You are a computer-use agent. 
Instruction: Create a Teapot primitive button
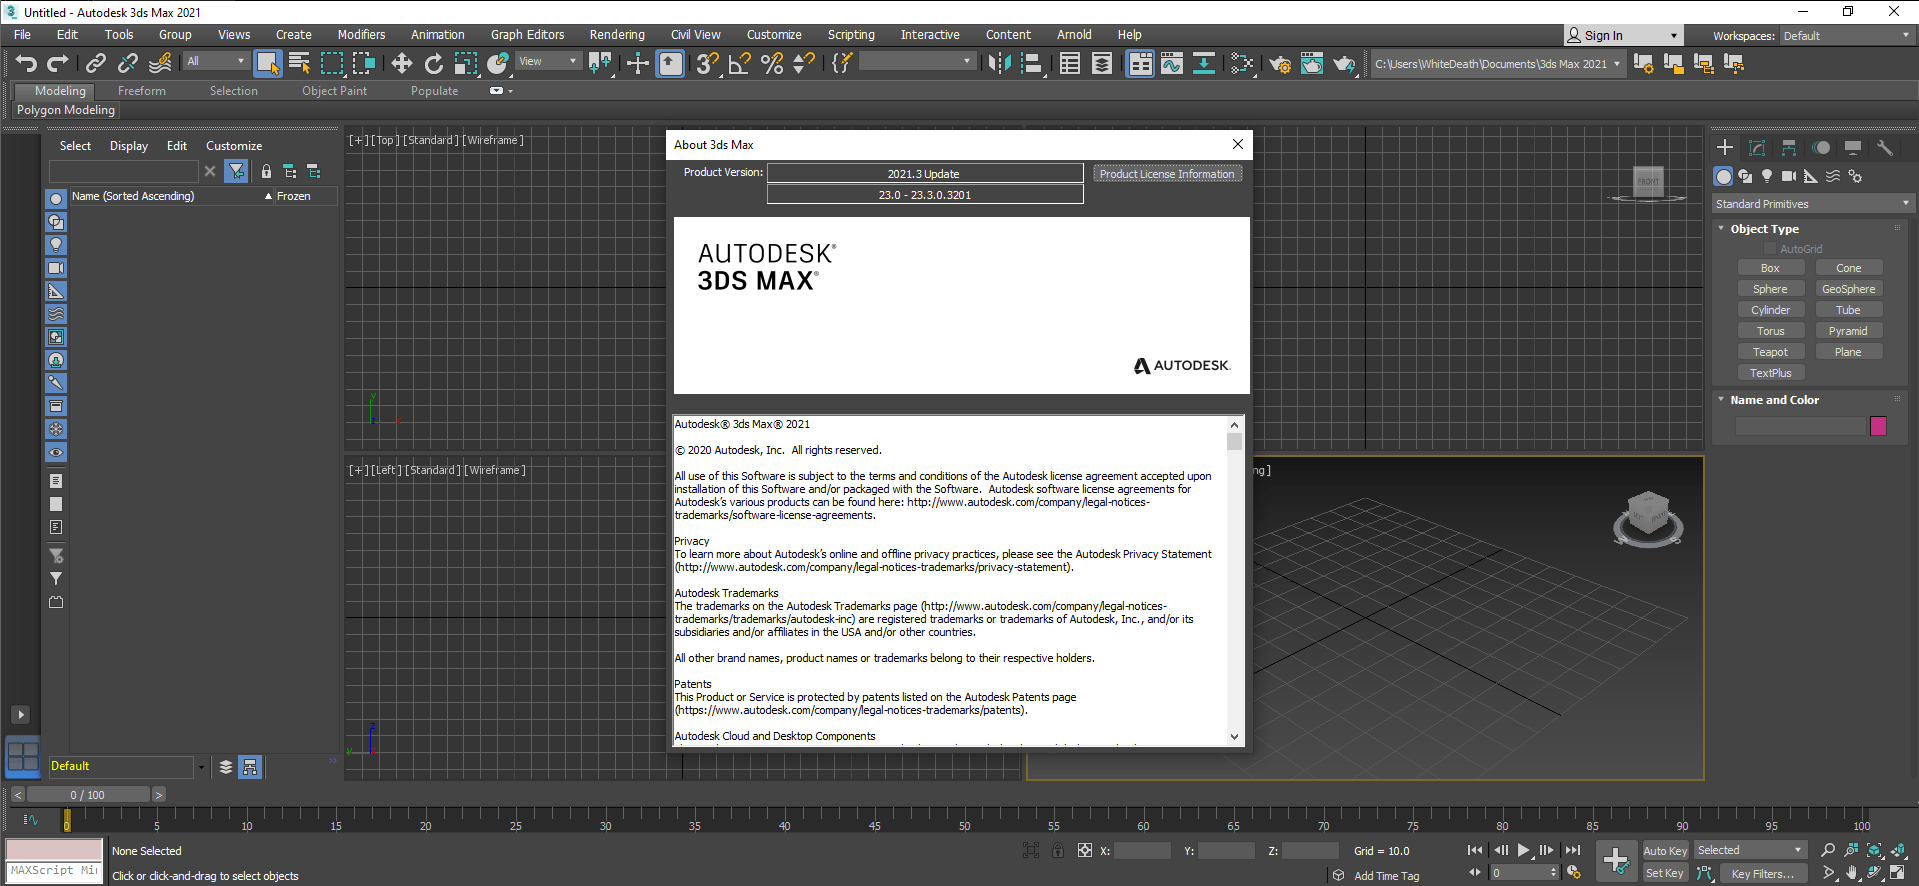point(1770,352)
